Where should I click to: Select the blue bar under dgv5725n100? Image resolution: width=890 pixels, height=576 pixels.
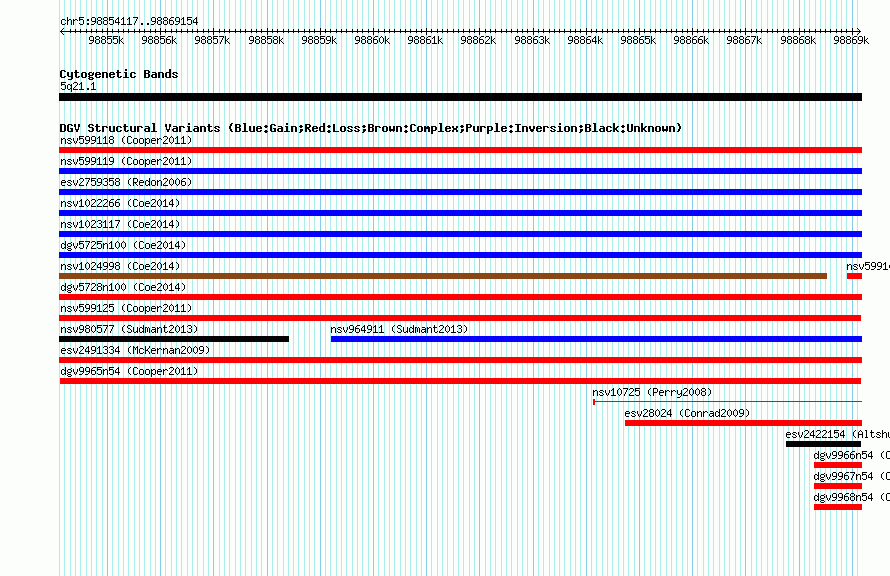tap(460, 255)
